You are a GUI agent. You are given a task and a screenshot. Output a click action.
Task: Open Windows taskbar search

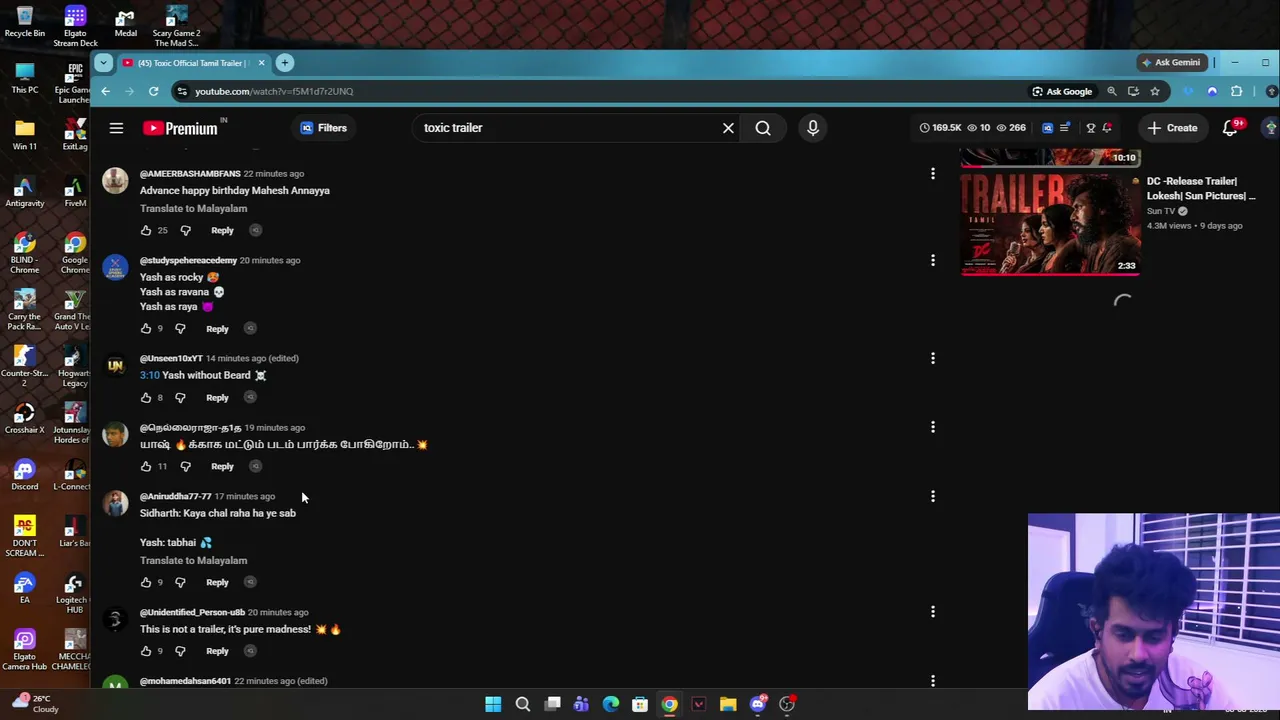pos(522,704)
